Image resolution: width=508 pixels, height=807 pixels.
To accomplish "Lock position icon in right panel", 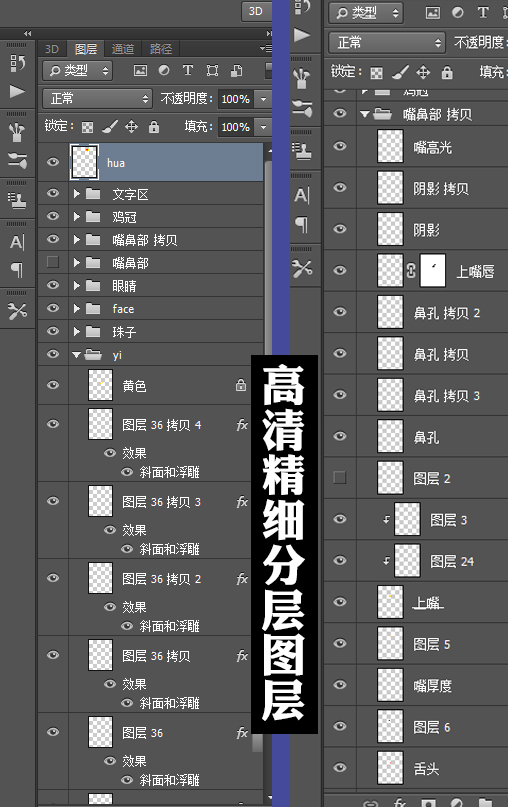I will pyautogui.click(x=423, y=72).
